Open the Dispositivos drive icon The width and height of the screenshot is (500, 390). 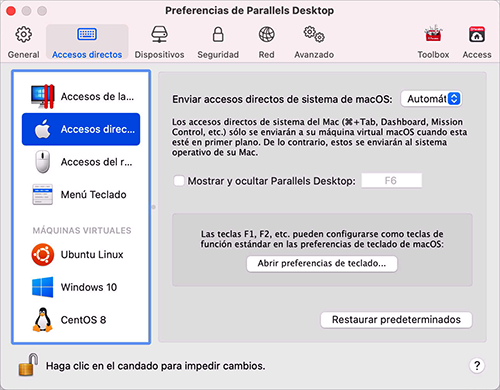click(159, 34)
